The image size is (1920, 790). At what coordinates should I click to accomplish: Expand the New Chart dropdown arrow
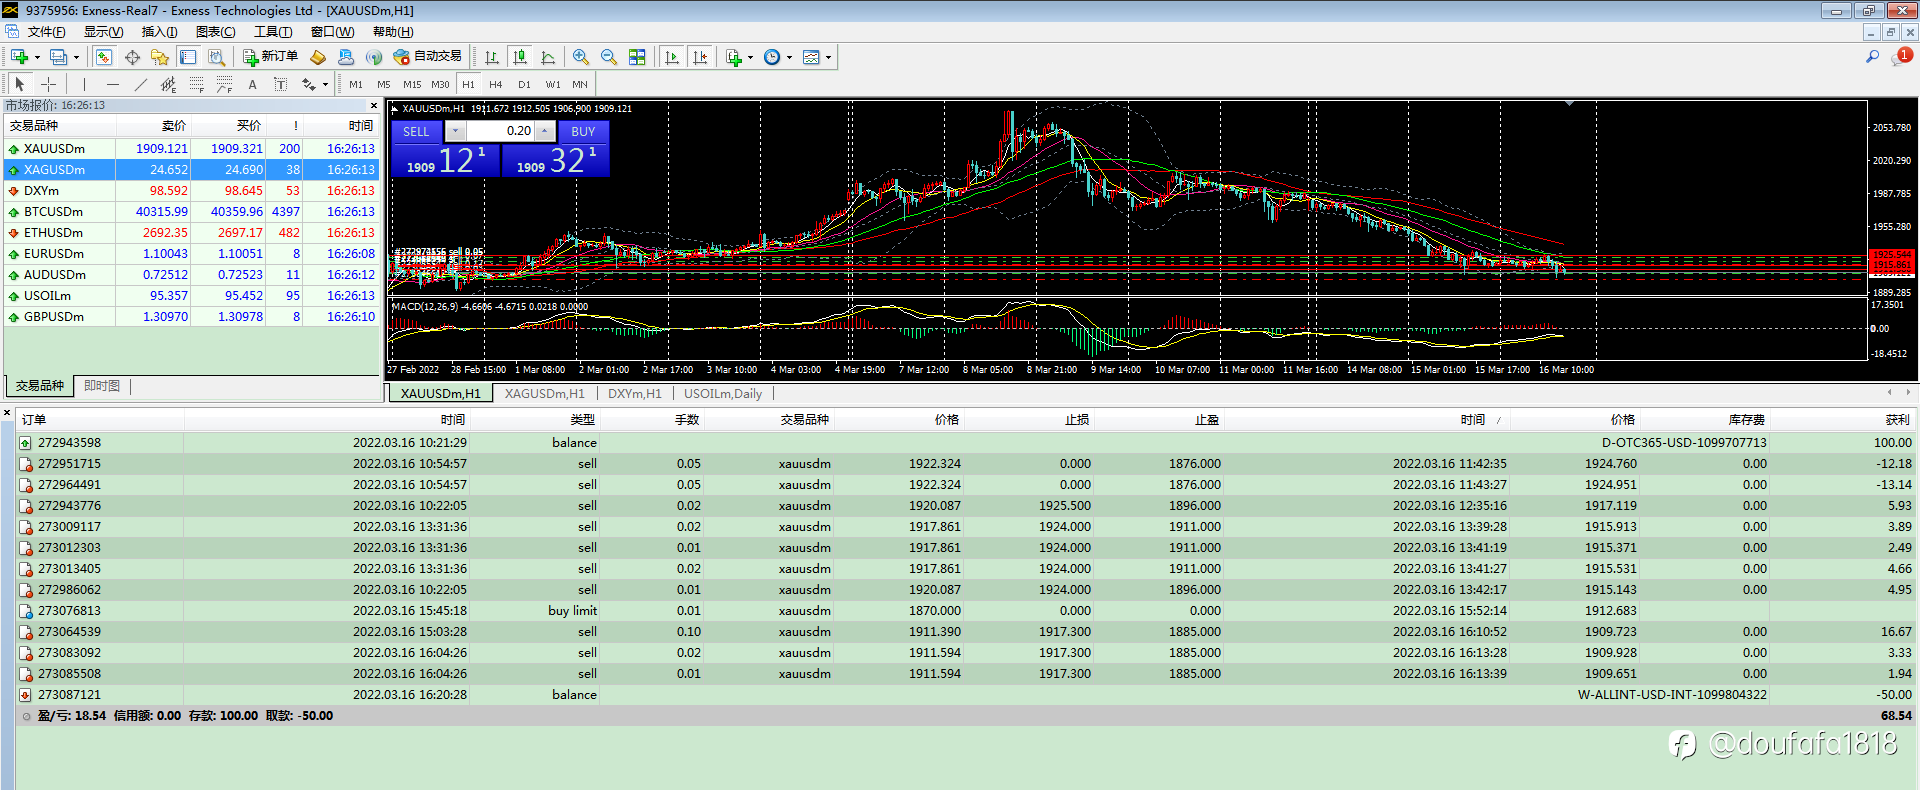pos(37,57)
